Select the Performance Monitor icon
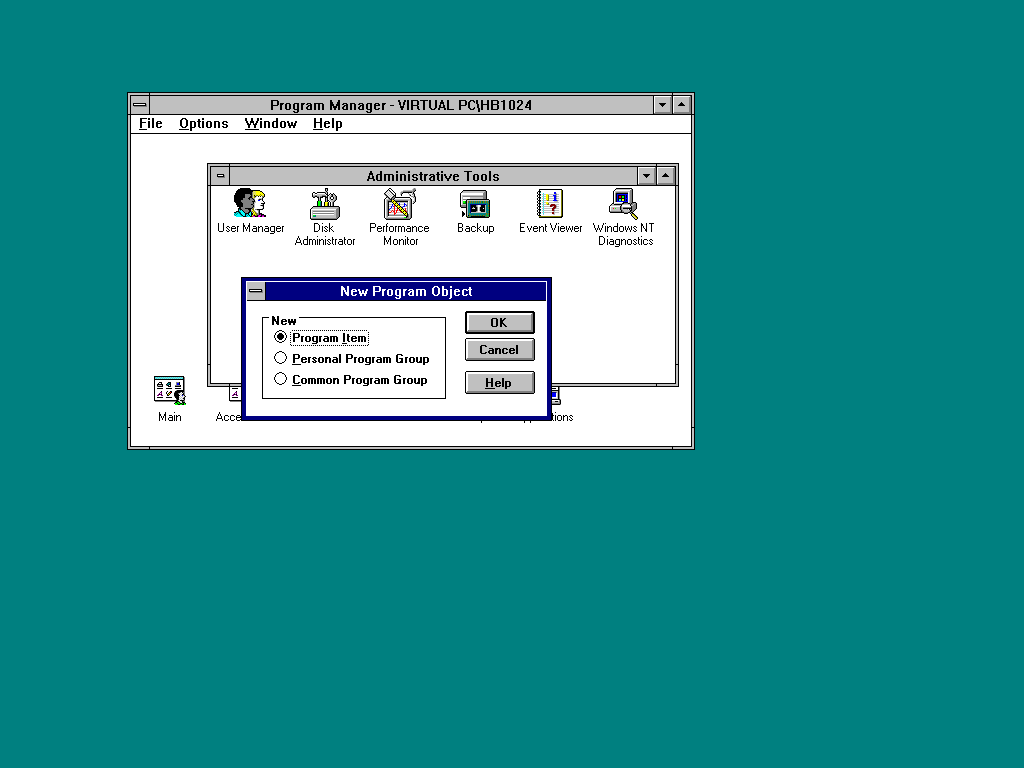1024x768 pixels. click(x=400, y=204)
